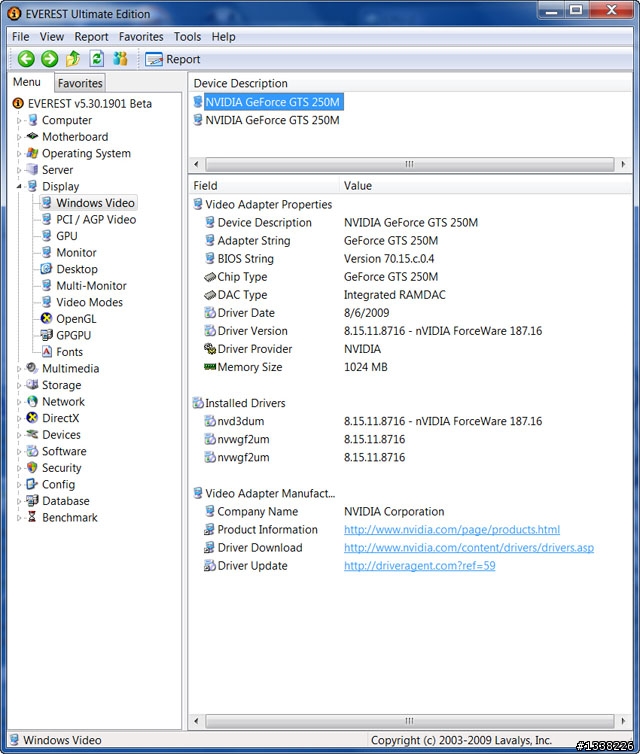This screenshot has width=640, height=754.
Task: Open the Favorites menu
Action: pos(141,37)
